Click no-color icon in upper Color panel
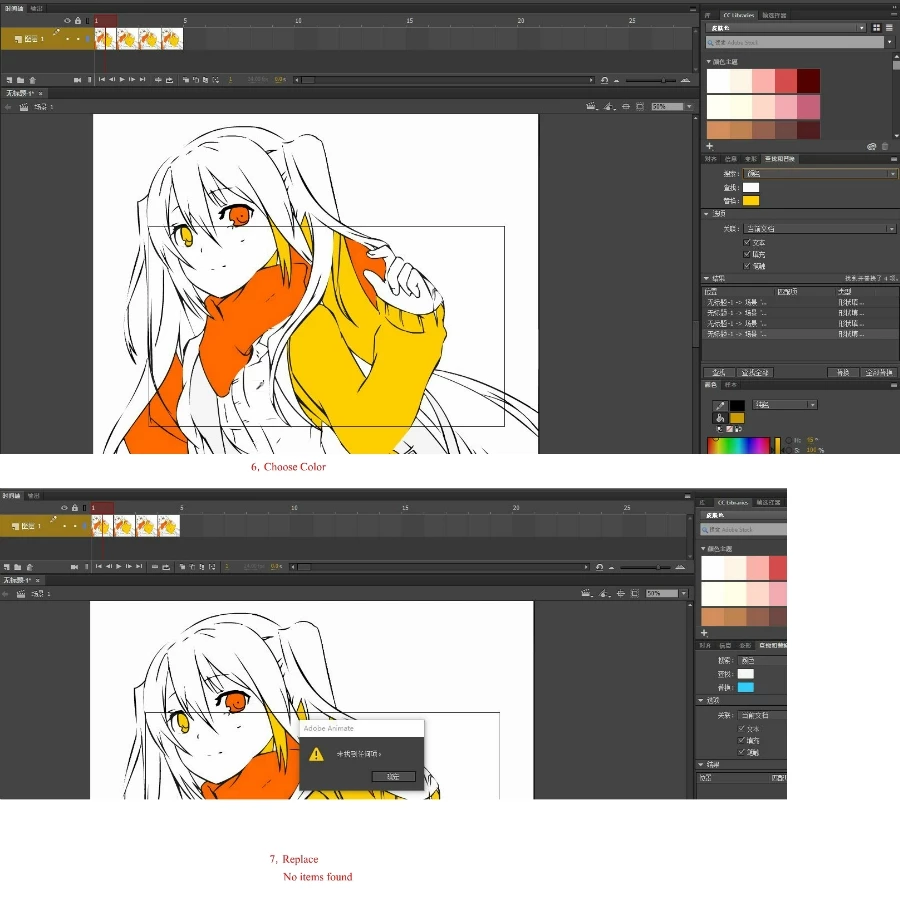This screenshot has height=900, width=900. point(730,429)
